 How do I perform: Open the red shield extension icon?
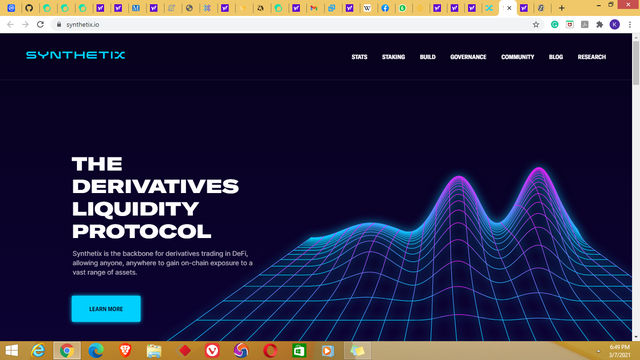point(570,24)
